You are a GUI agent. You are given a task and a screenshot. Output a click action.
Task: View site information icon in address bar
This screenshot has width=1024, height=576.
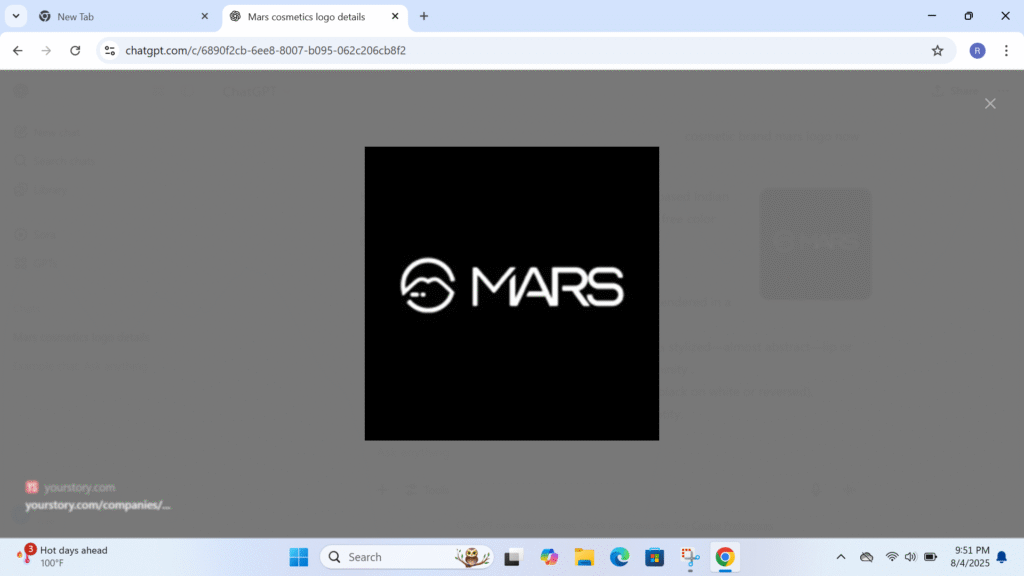[110, 50]
